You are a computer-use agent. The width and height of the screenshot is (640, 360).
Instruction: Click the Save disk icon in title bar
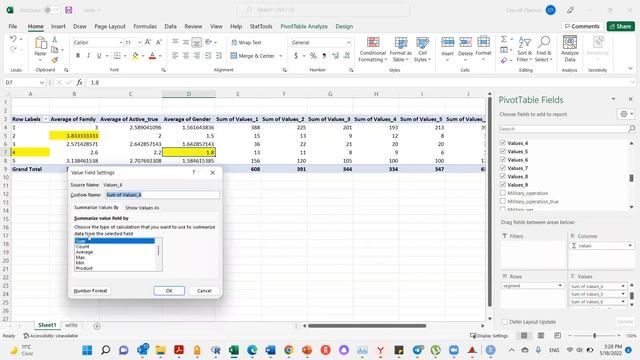pos(69,10)
